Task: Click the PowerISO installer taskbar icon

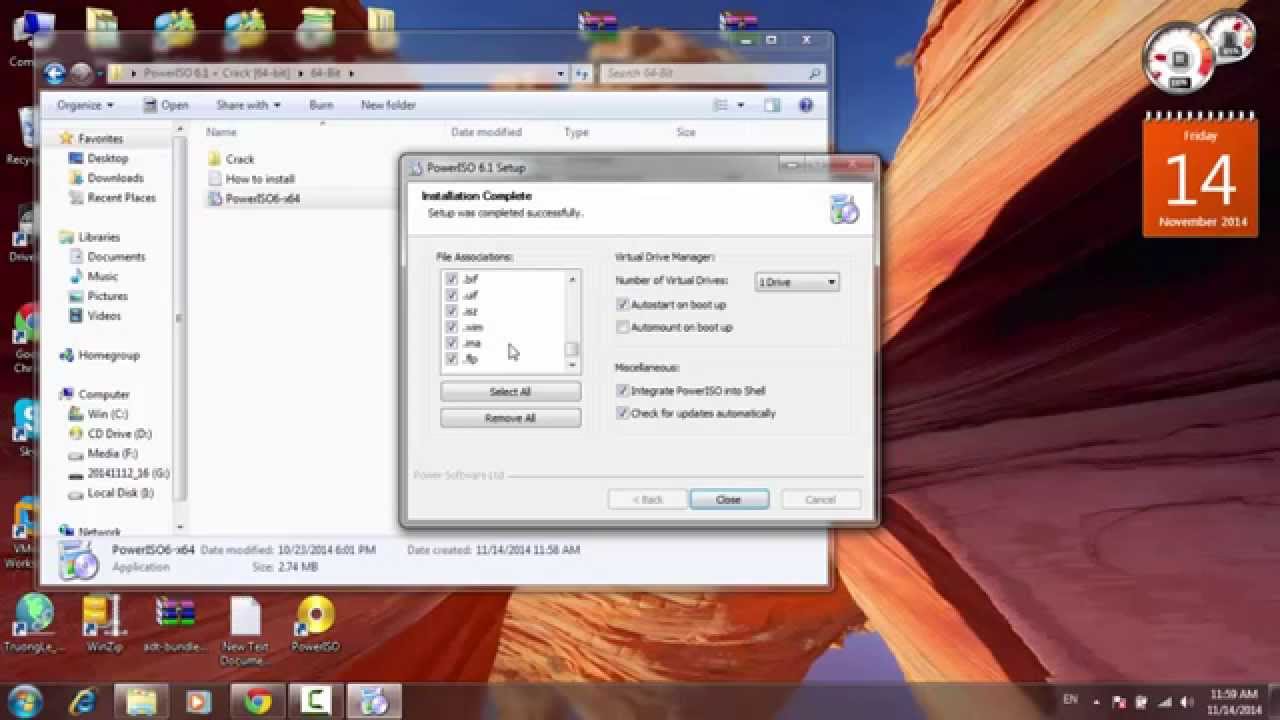Action: (374, 700)
